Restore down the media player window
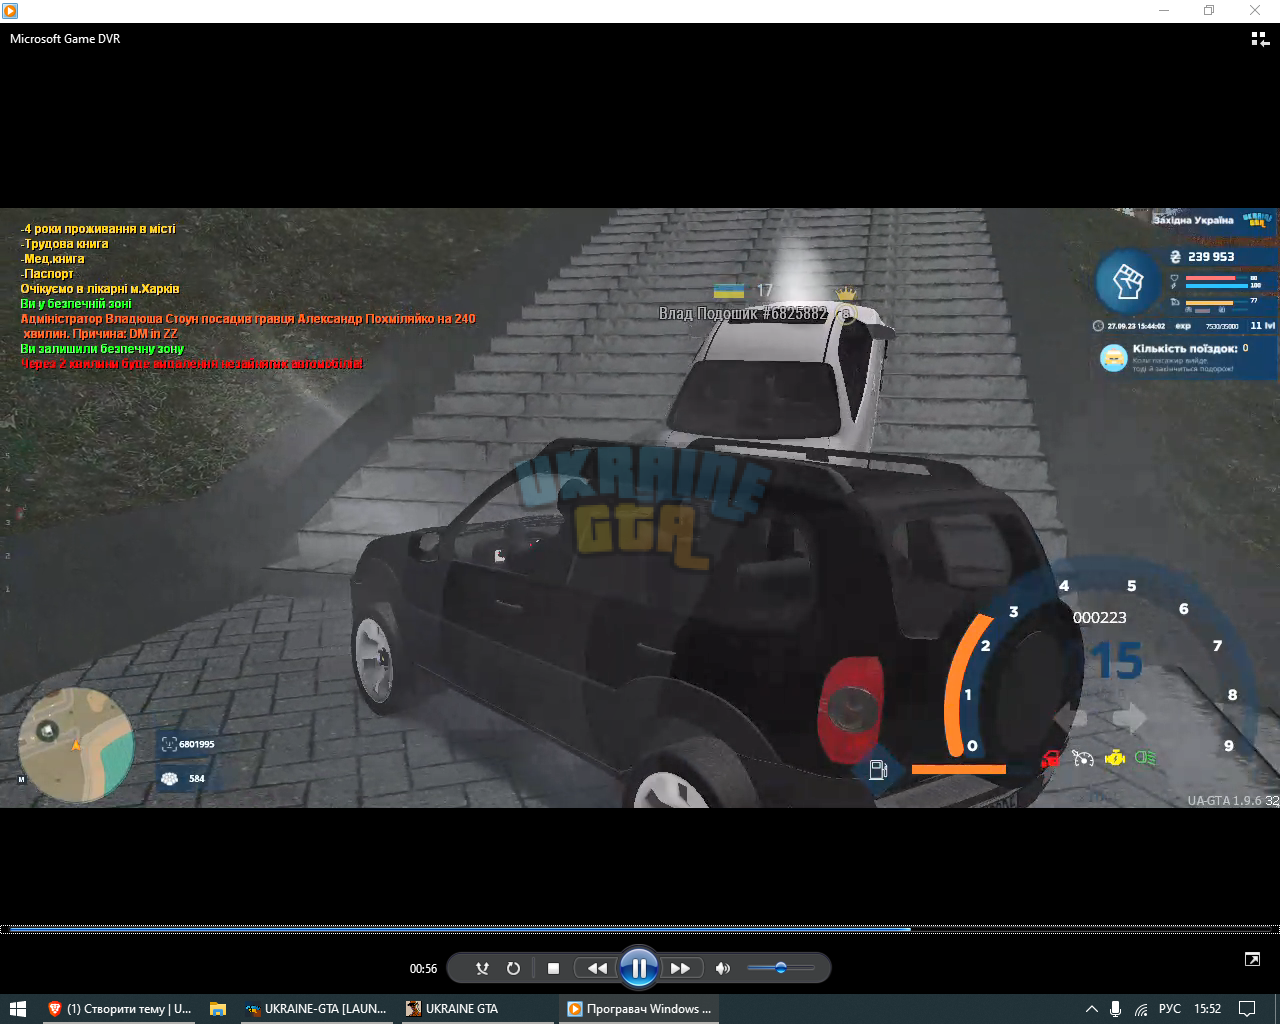The height and width of the screenshot is (1024, 1280). pyautogui.click(x=1209, y=11)
